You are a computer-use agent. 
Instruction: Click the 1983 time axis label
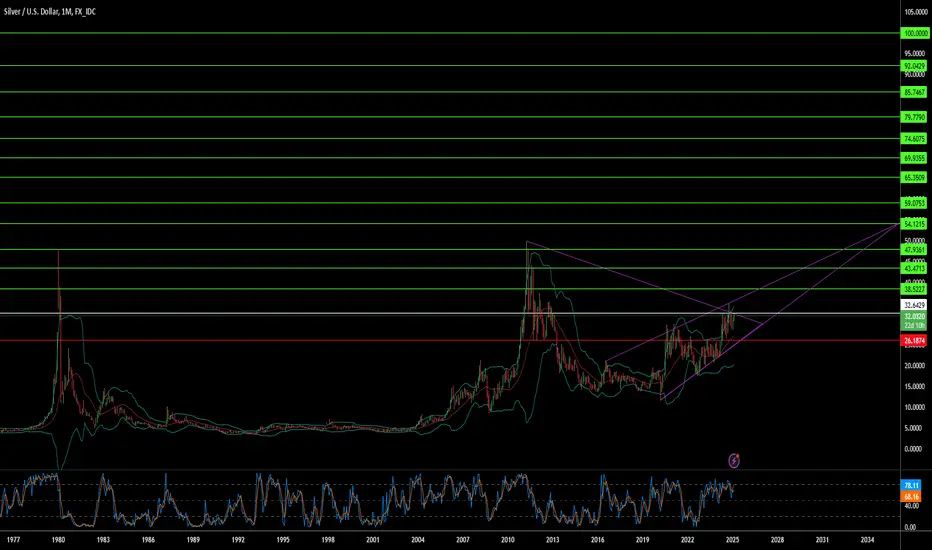(x=103, y=540)
